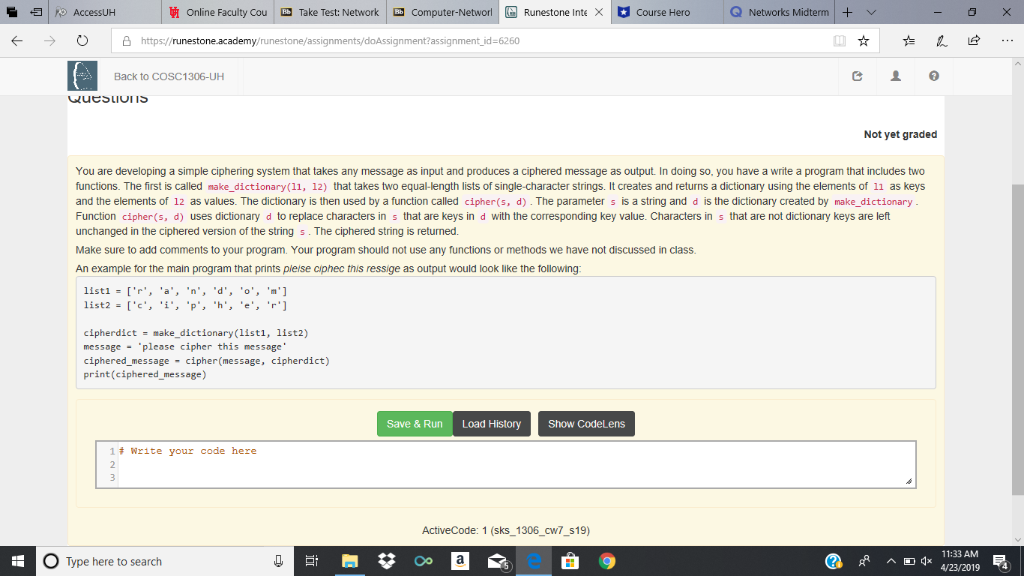Switch to the Course Hero tab
Image resolution: width=1024 pixels, height=576 pixels.
pyautogui.click(x=667, y=12)
